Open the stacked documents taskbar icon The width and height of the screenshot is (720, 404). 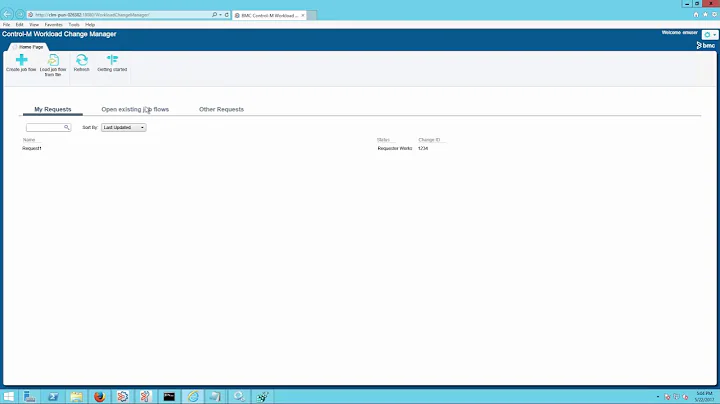click(215, 397)
